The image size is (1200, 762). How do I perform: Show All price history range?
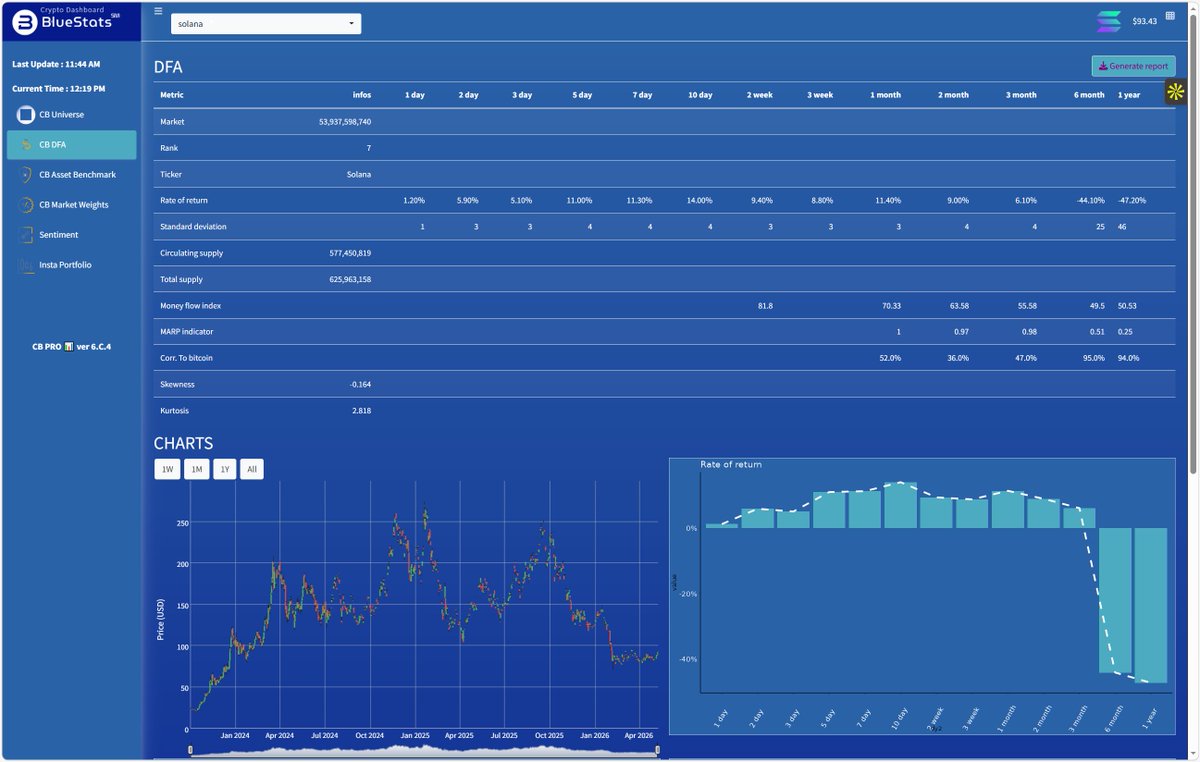tap(252, 469)
